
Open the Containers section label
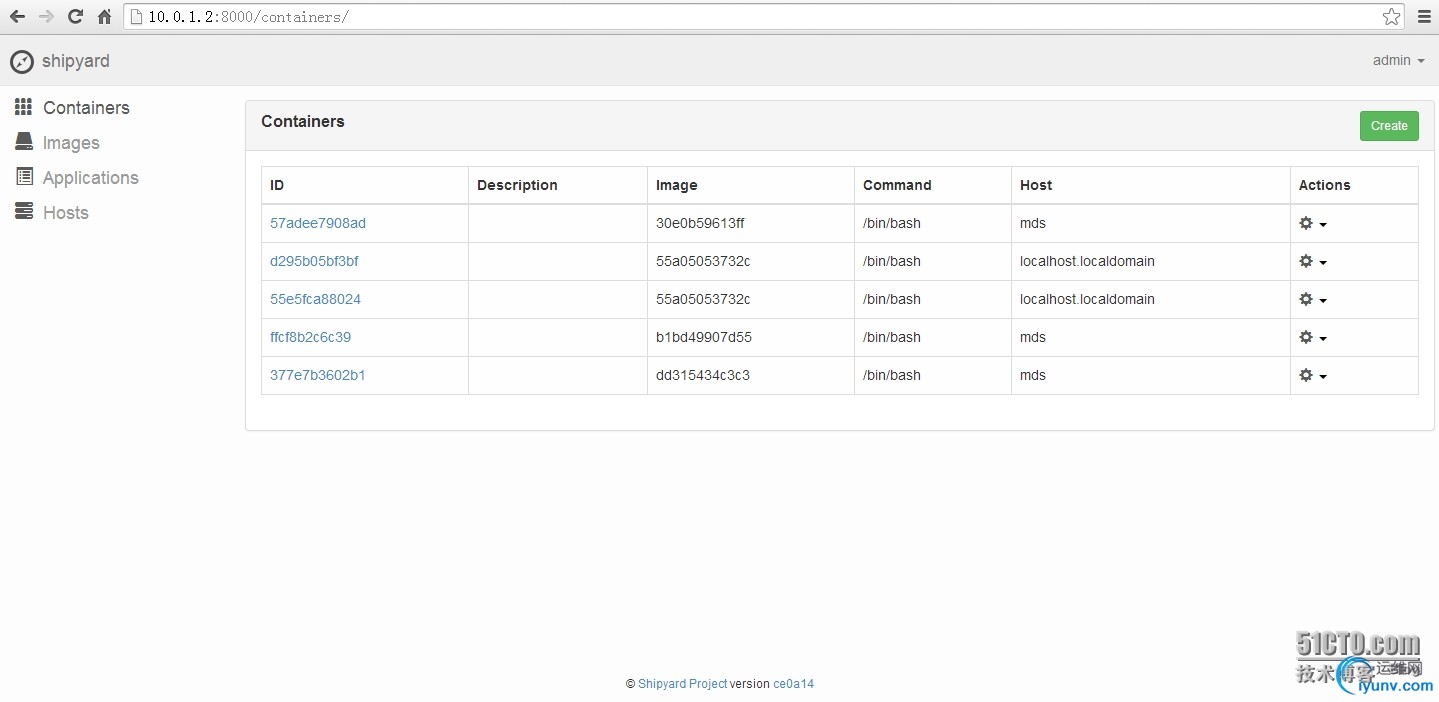[x=86, y=108]
